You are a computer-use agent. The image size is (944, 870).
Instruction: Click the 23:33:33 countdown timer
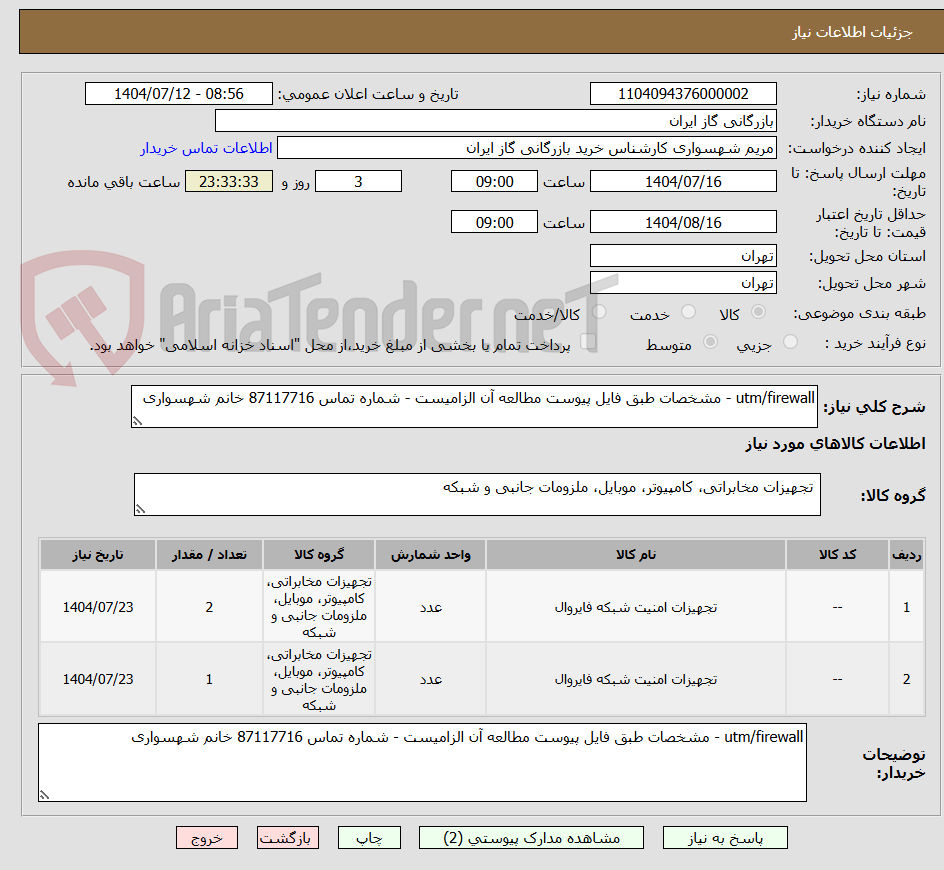point(228,181)
